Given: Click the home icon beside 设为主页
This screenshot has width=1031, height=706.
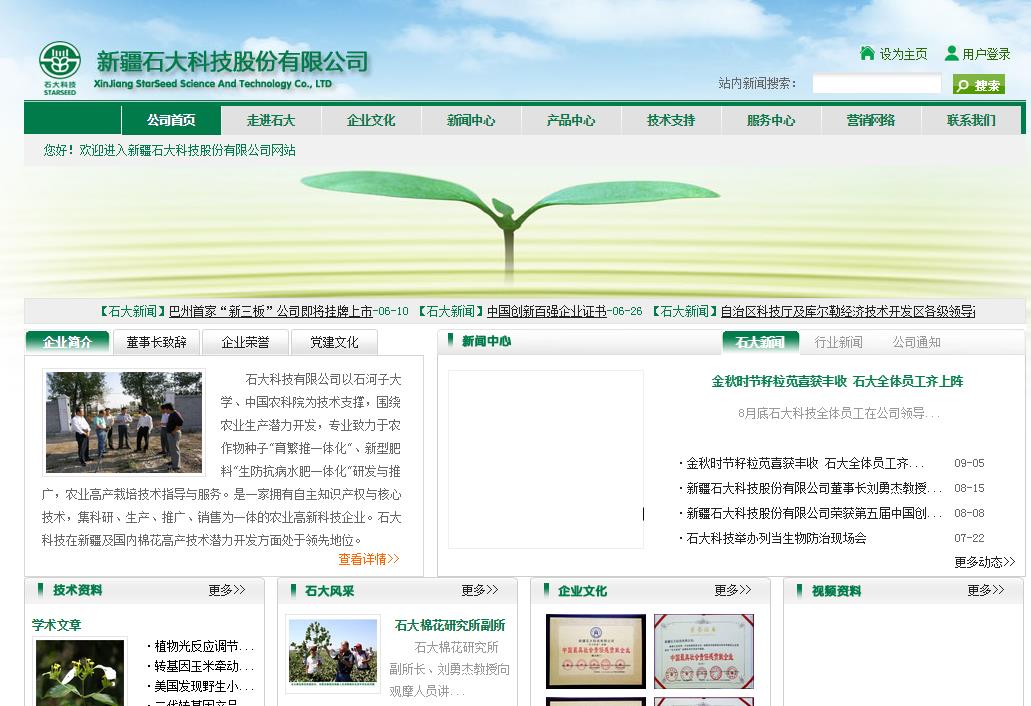Looking at the screenshot, I should point(867,53).
